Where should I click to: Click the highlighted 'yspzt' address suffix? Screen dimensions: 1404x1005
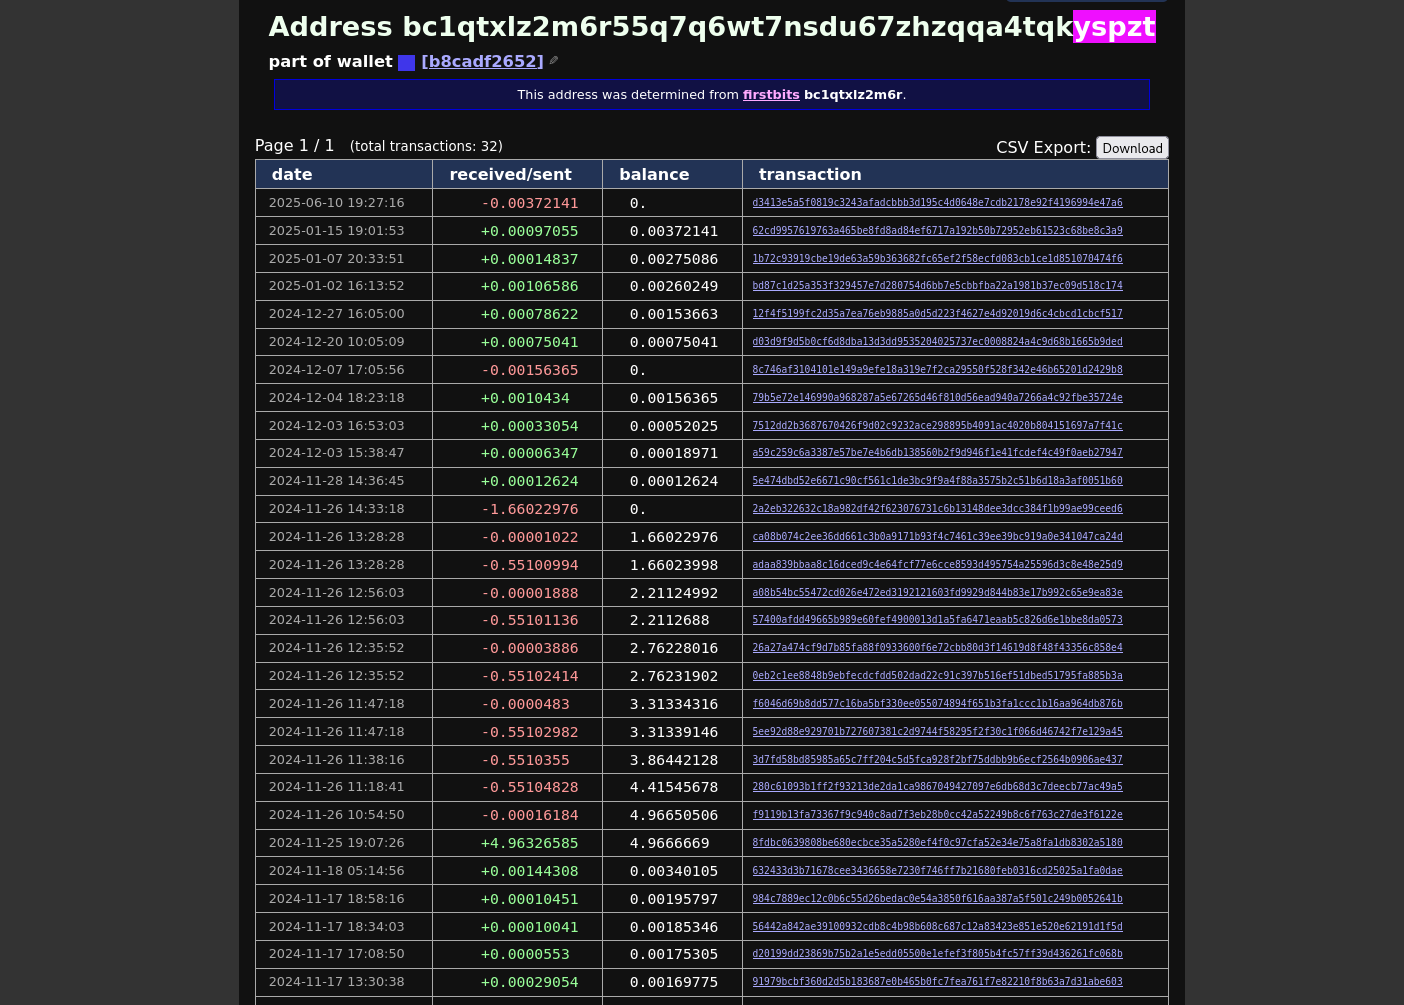pos(1114,27)
